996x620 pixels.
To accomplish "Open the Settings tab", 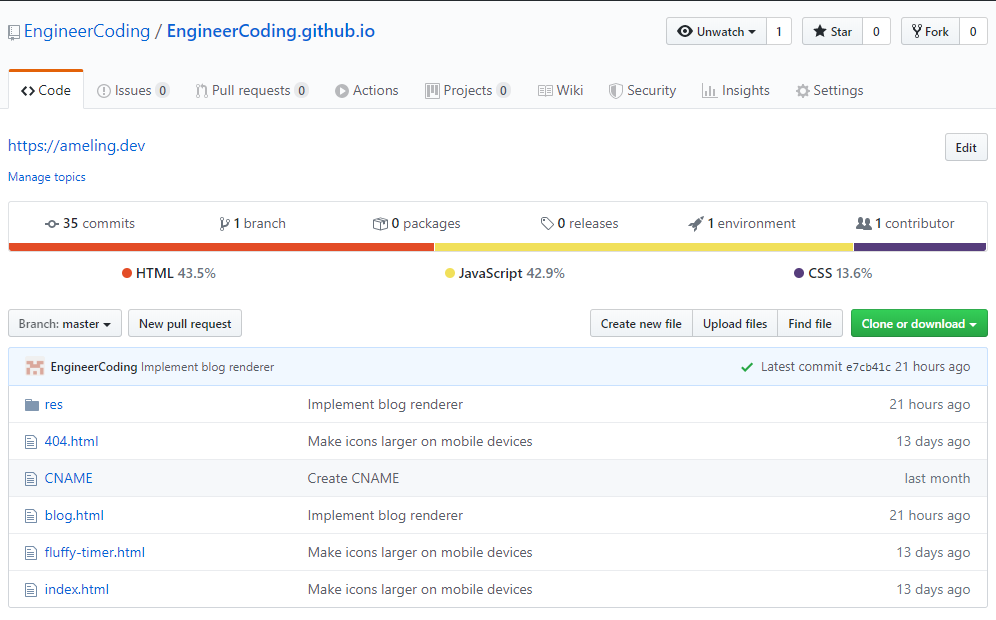I will pos(829,91).
